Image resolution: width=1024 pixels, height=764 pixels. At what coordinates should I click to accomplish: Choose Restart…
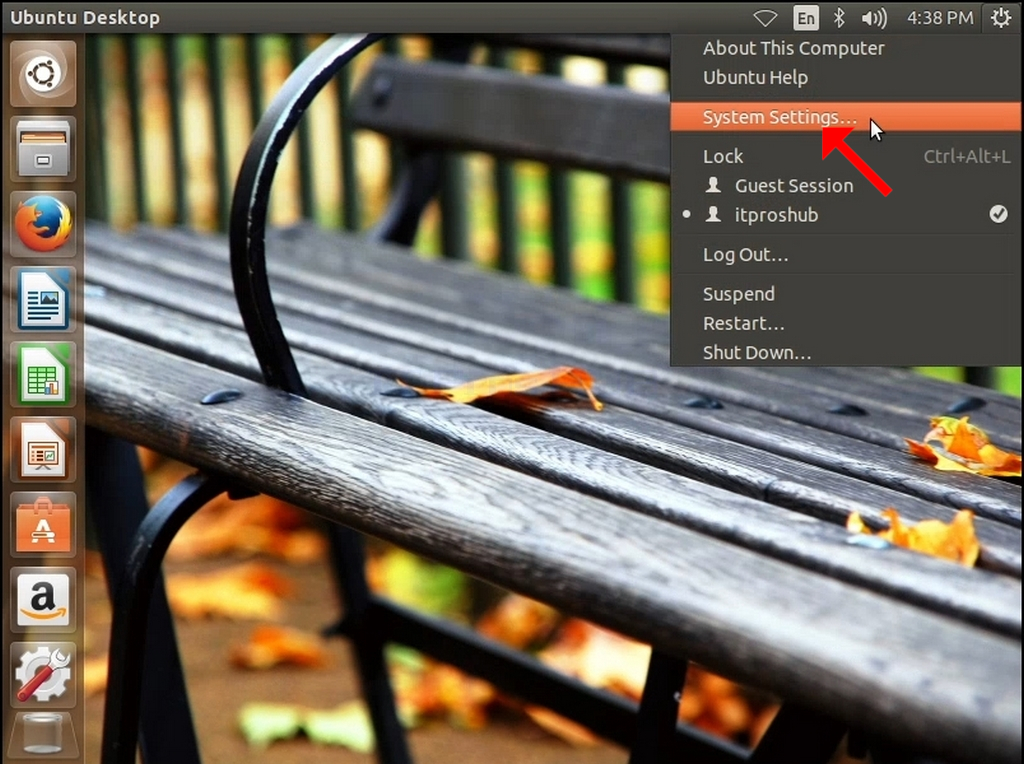click(846, 323)
